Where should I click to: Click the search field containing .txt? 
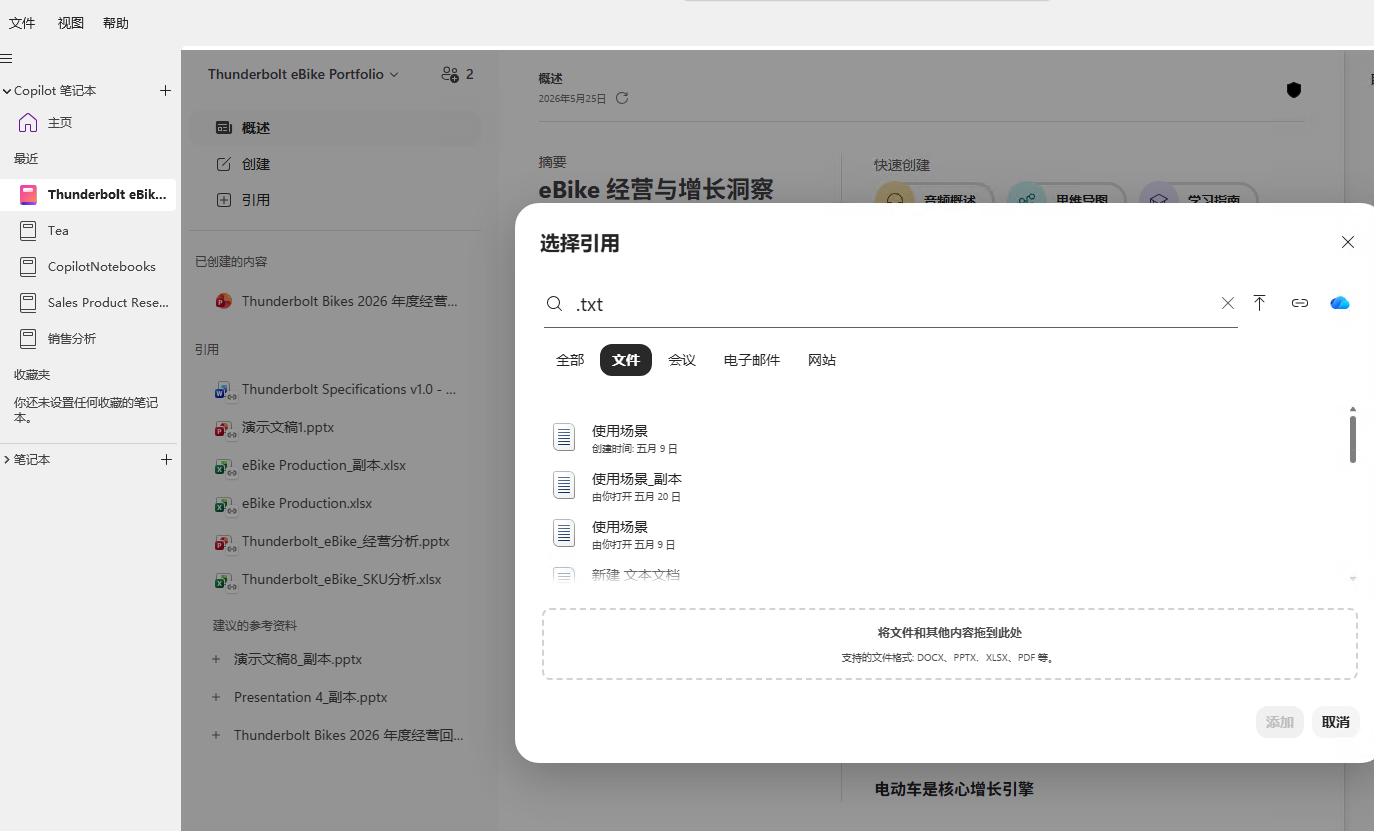point(890,304)
